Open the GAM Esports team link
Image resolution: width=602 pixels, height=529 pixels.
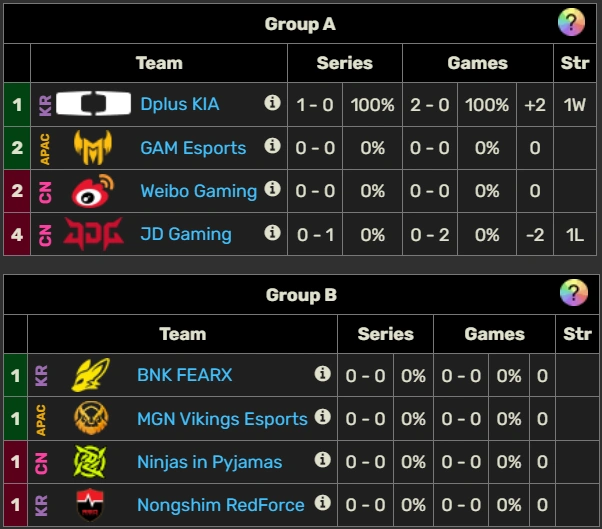(x=193, y=148)
